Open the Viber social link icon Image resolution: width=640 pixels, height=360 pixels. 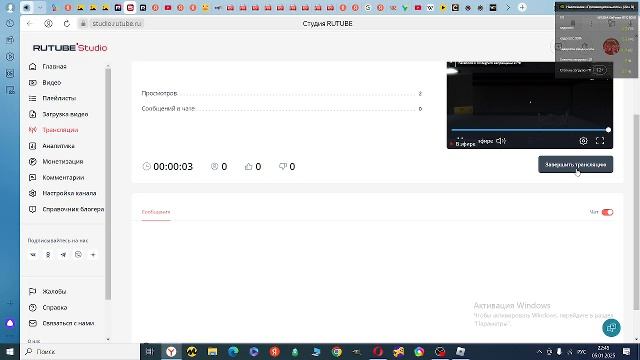point(78,255)
